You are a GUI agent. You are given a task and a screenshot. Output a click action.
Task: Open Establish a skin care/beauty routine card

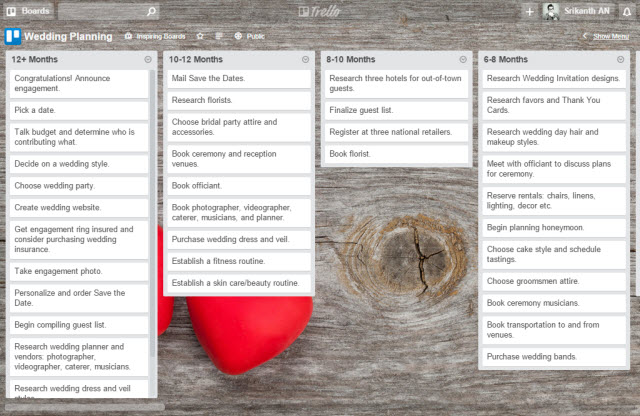click(239, 283)
